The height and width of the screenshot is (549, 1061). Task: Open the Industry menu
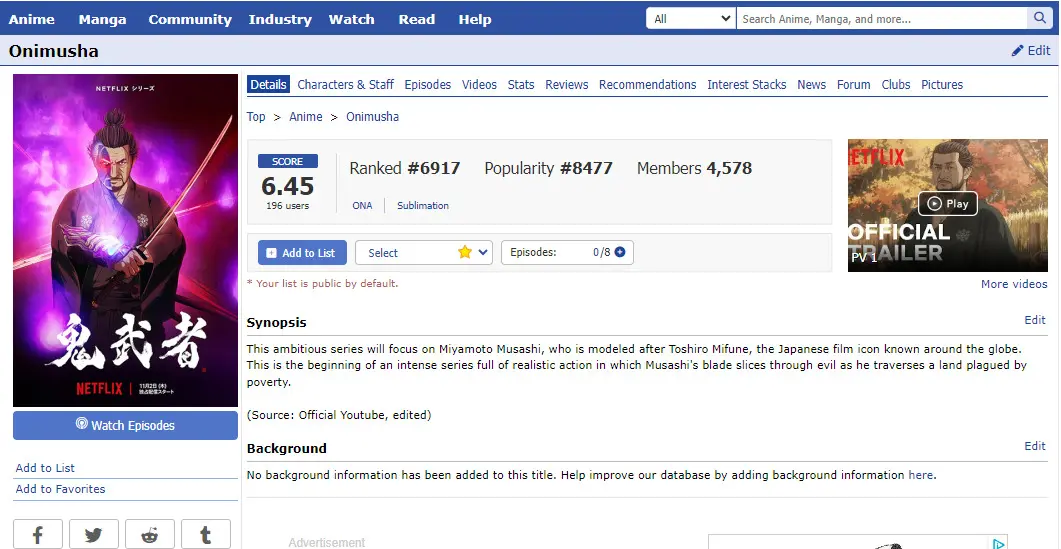click(280, 19)
